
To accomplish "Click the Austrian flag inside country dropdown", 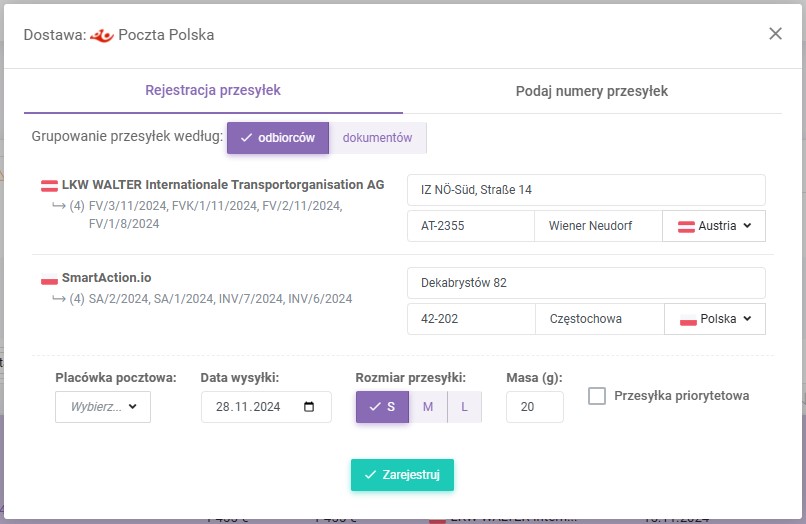I will [x=686, y=226].
